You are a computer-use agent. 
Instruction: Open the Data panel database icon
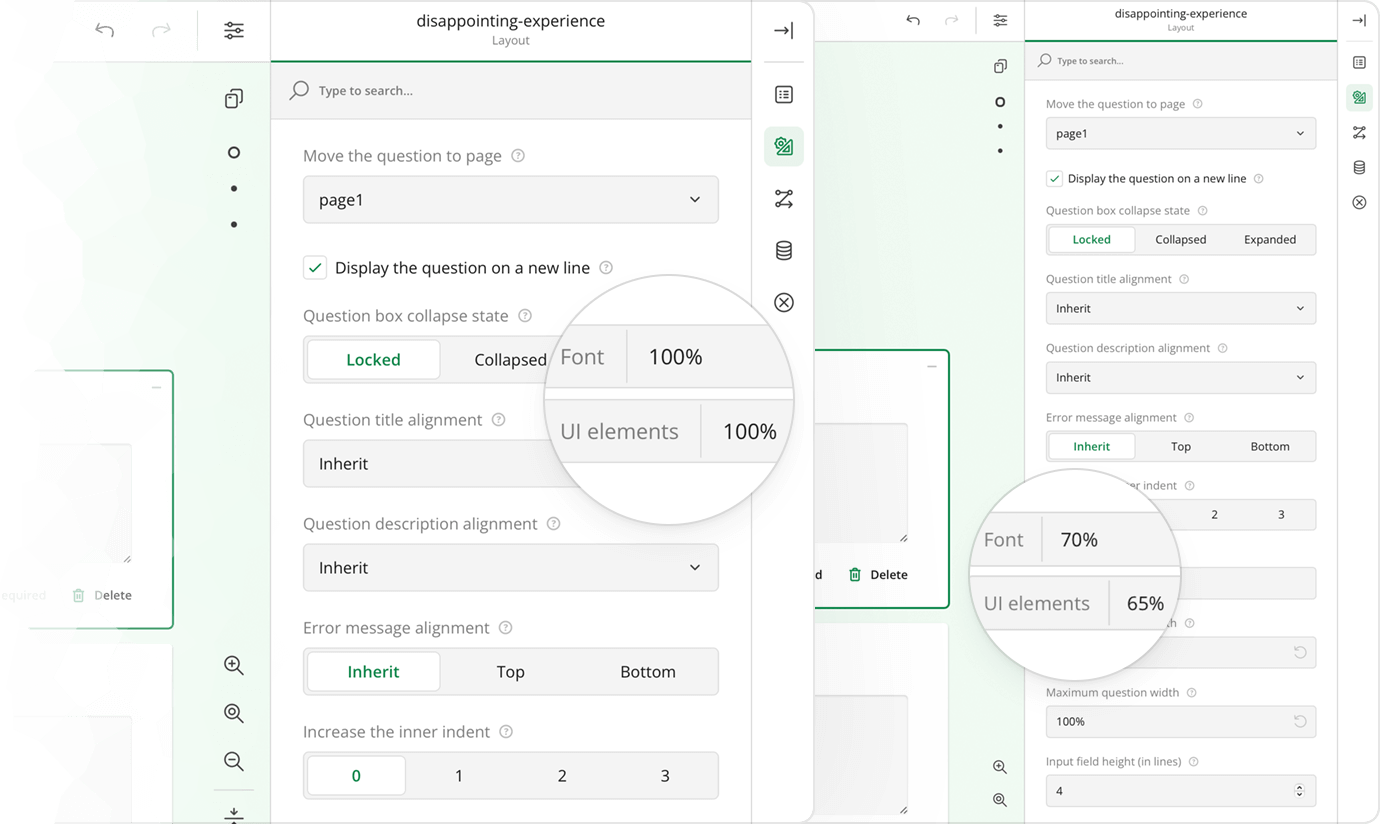point(783,250)
